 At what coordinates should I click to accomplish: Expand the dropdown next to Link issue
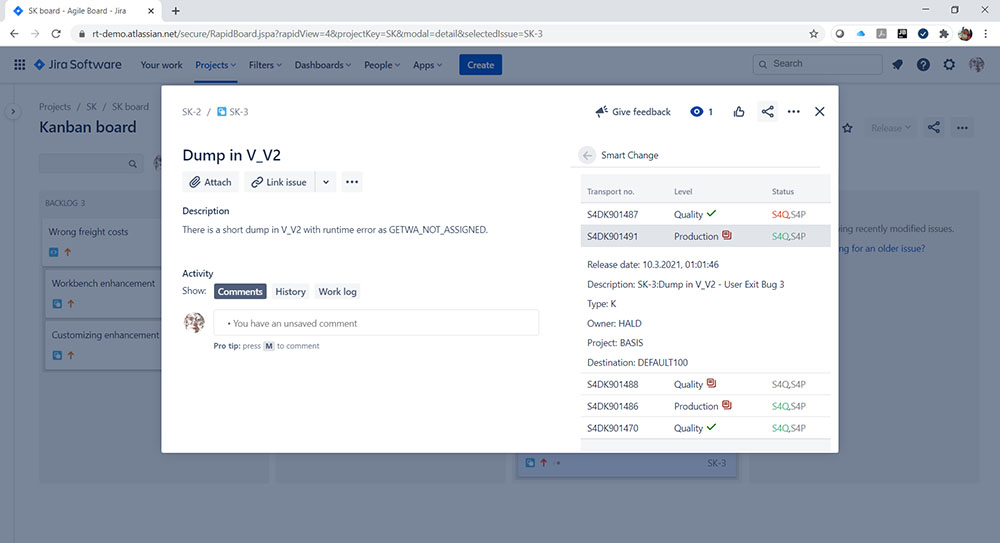(326, 182)
